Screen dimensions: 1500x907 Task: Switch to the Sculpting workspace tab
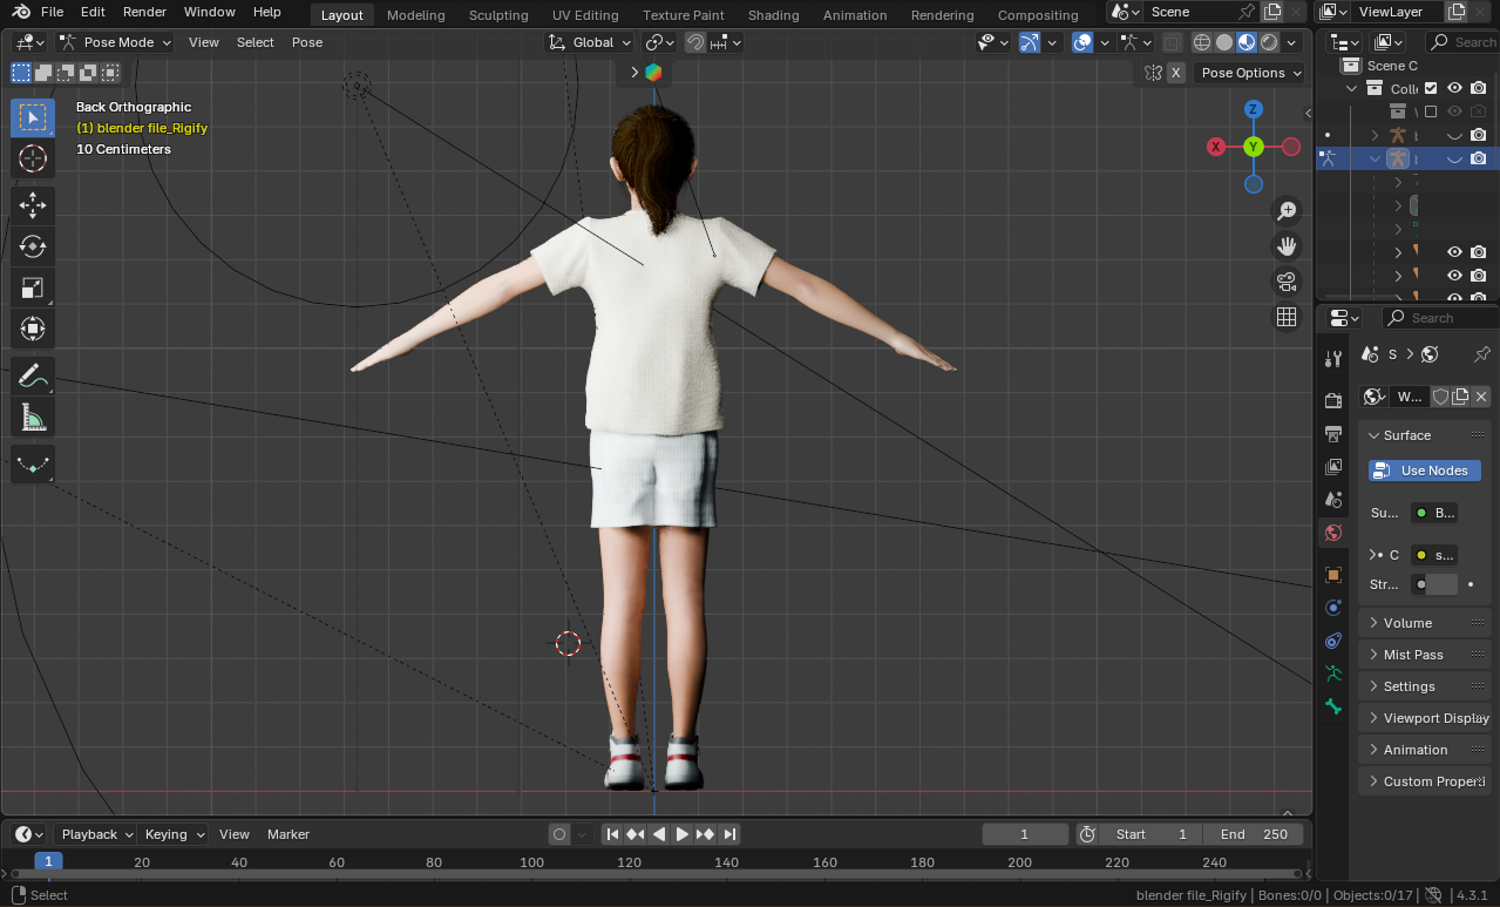click(x=498, y=15)
